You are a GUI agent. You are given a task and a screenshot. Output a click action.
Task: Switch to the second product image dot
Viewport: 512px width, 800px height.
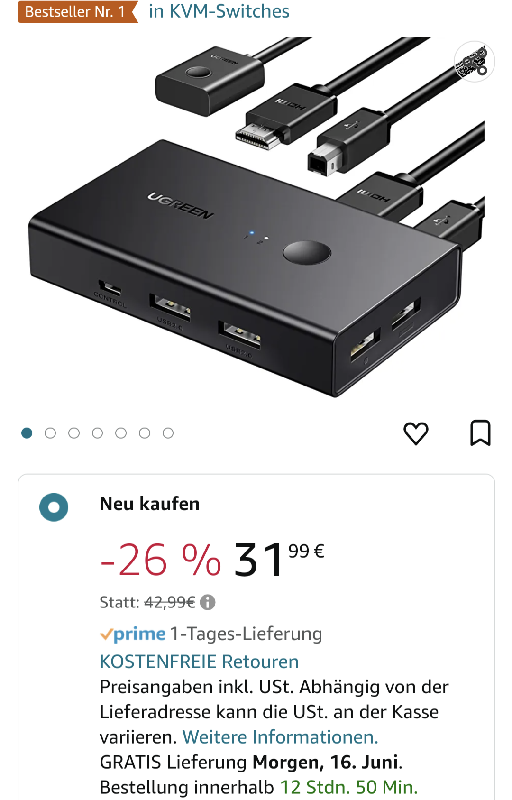pos(50,433)
